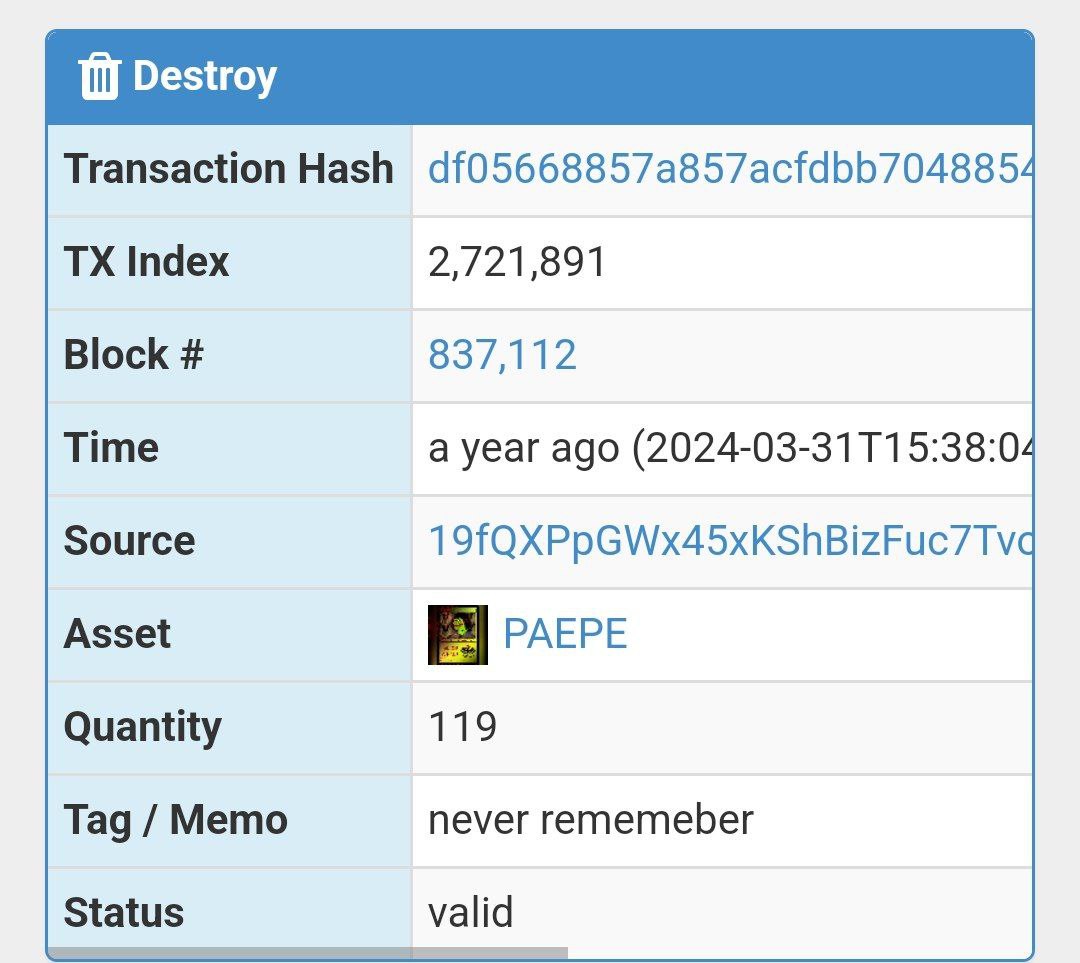Click the status value valid
This screenshot has width=1080, height=963.
[470, 912]
